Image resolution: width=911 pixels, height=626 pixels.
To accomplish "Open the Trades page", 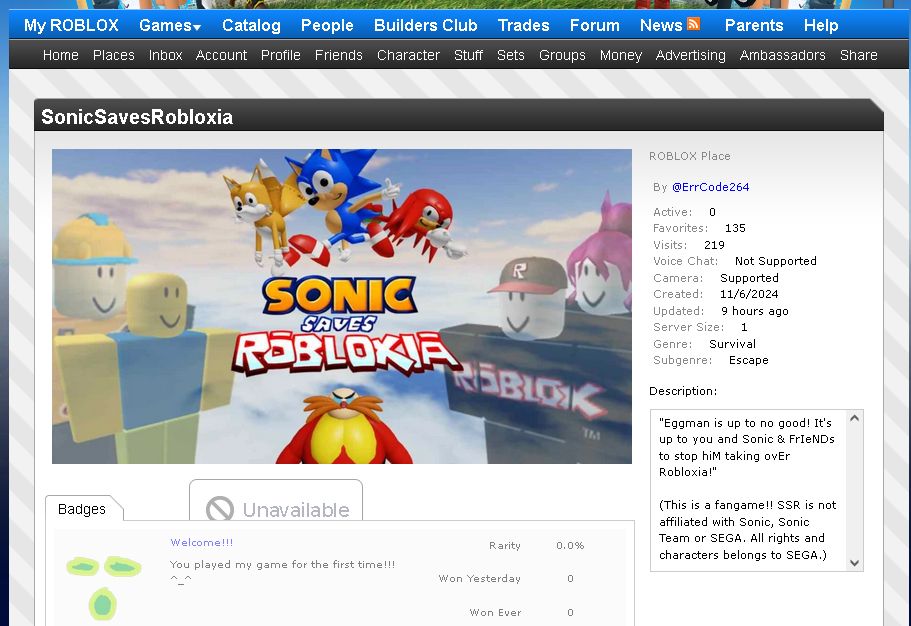I will [x=523, y=26].
